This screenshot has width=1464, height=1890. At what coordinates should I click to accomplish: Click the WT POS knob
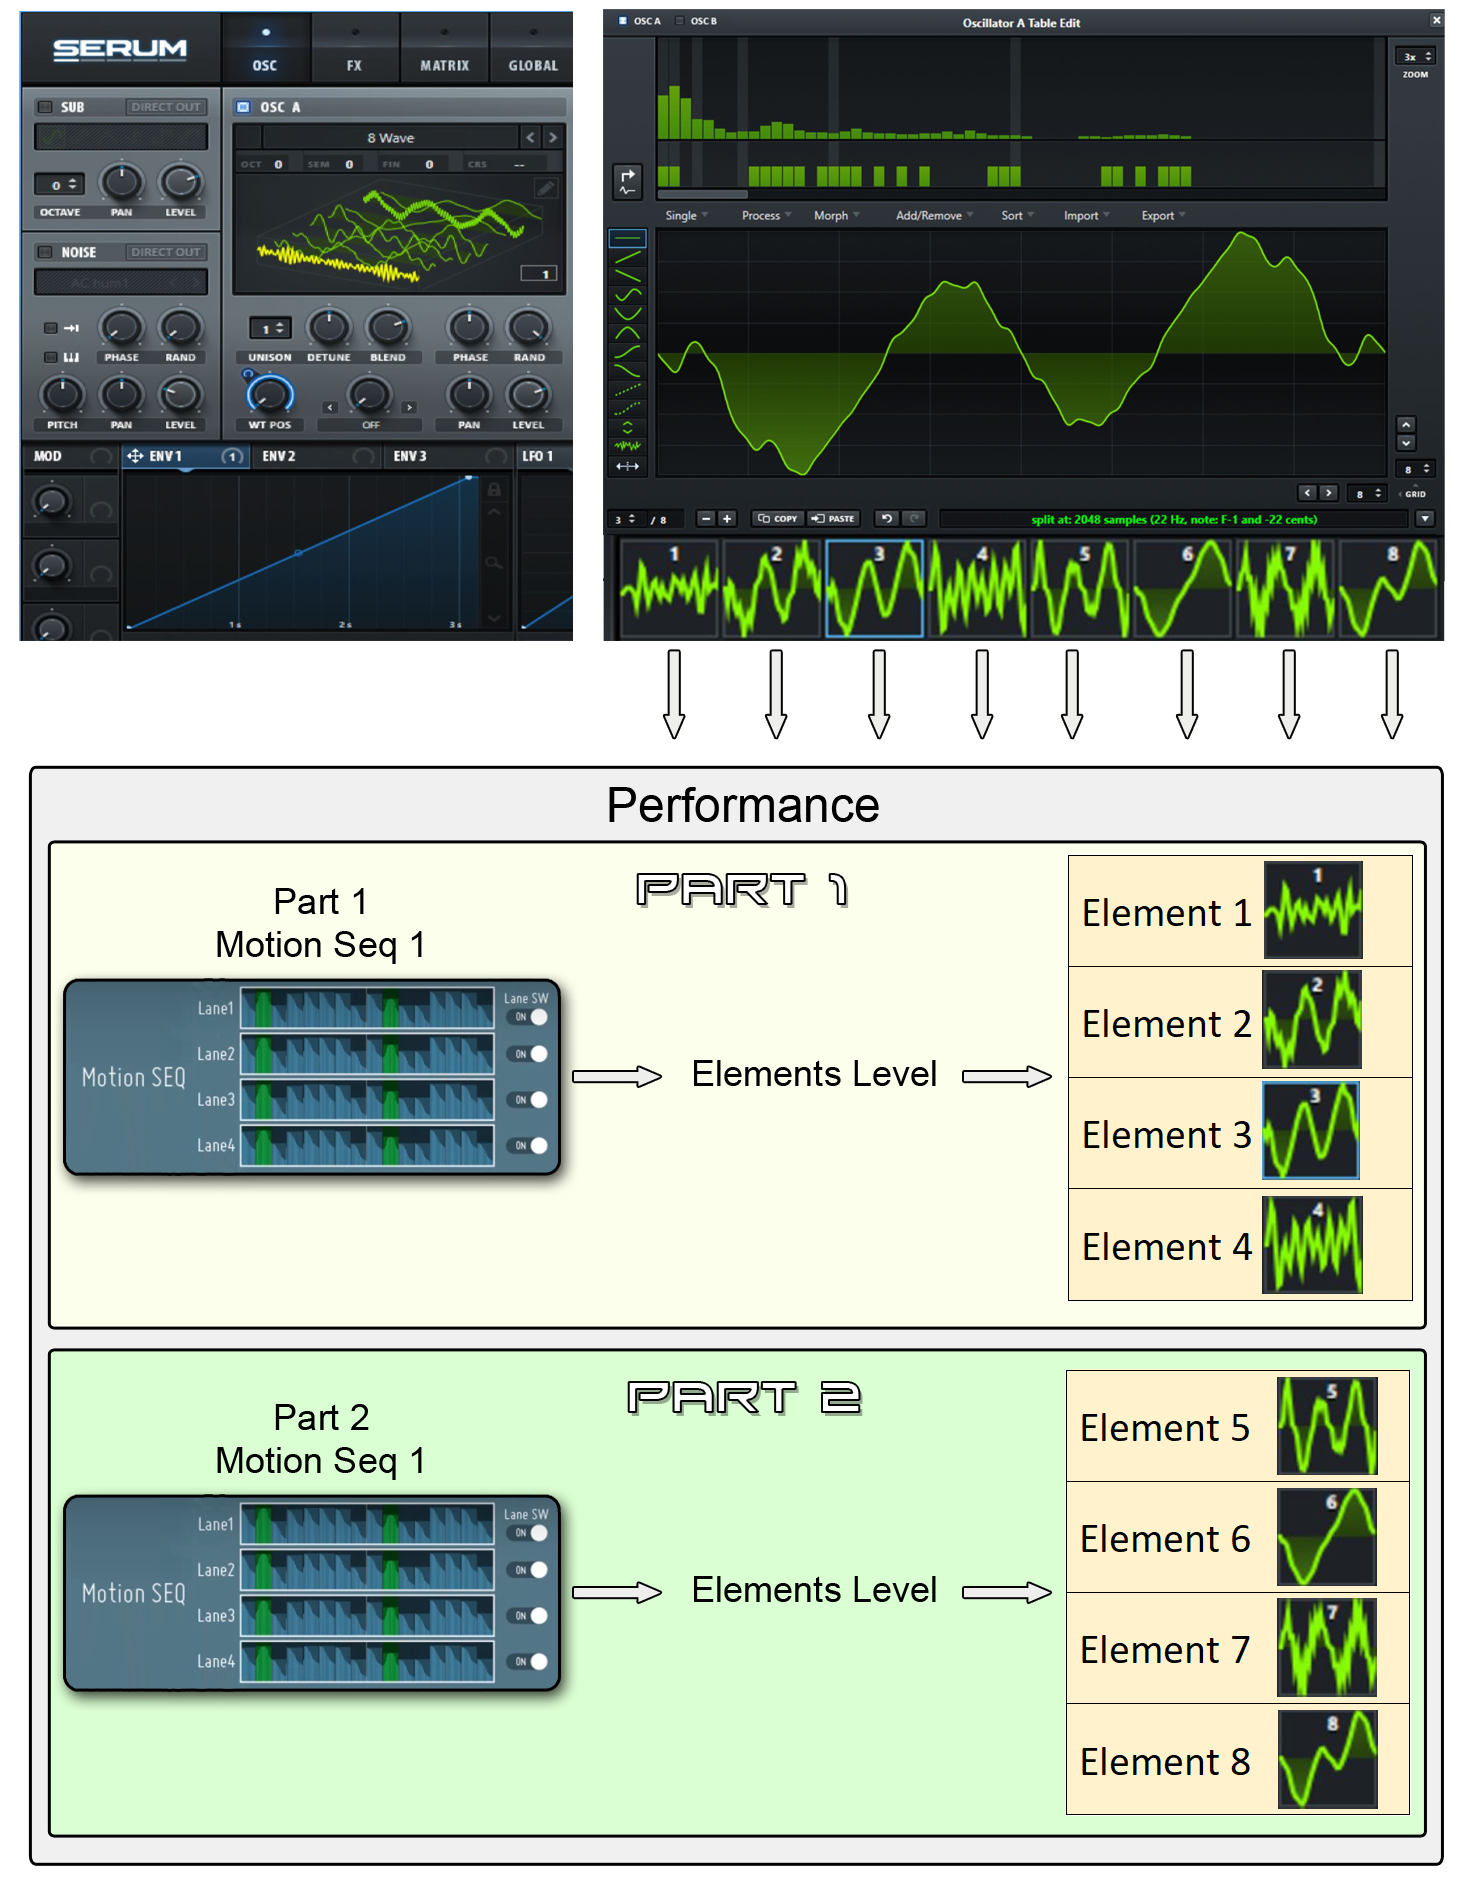pyautogui.click(x=269, y=393)
